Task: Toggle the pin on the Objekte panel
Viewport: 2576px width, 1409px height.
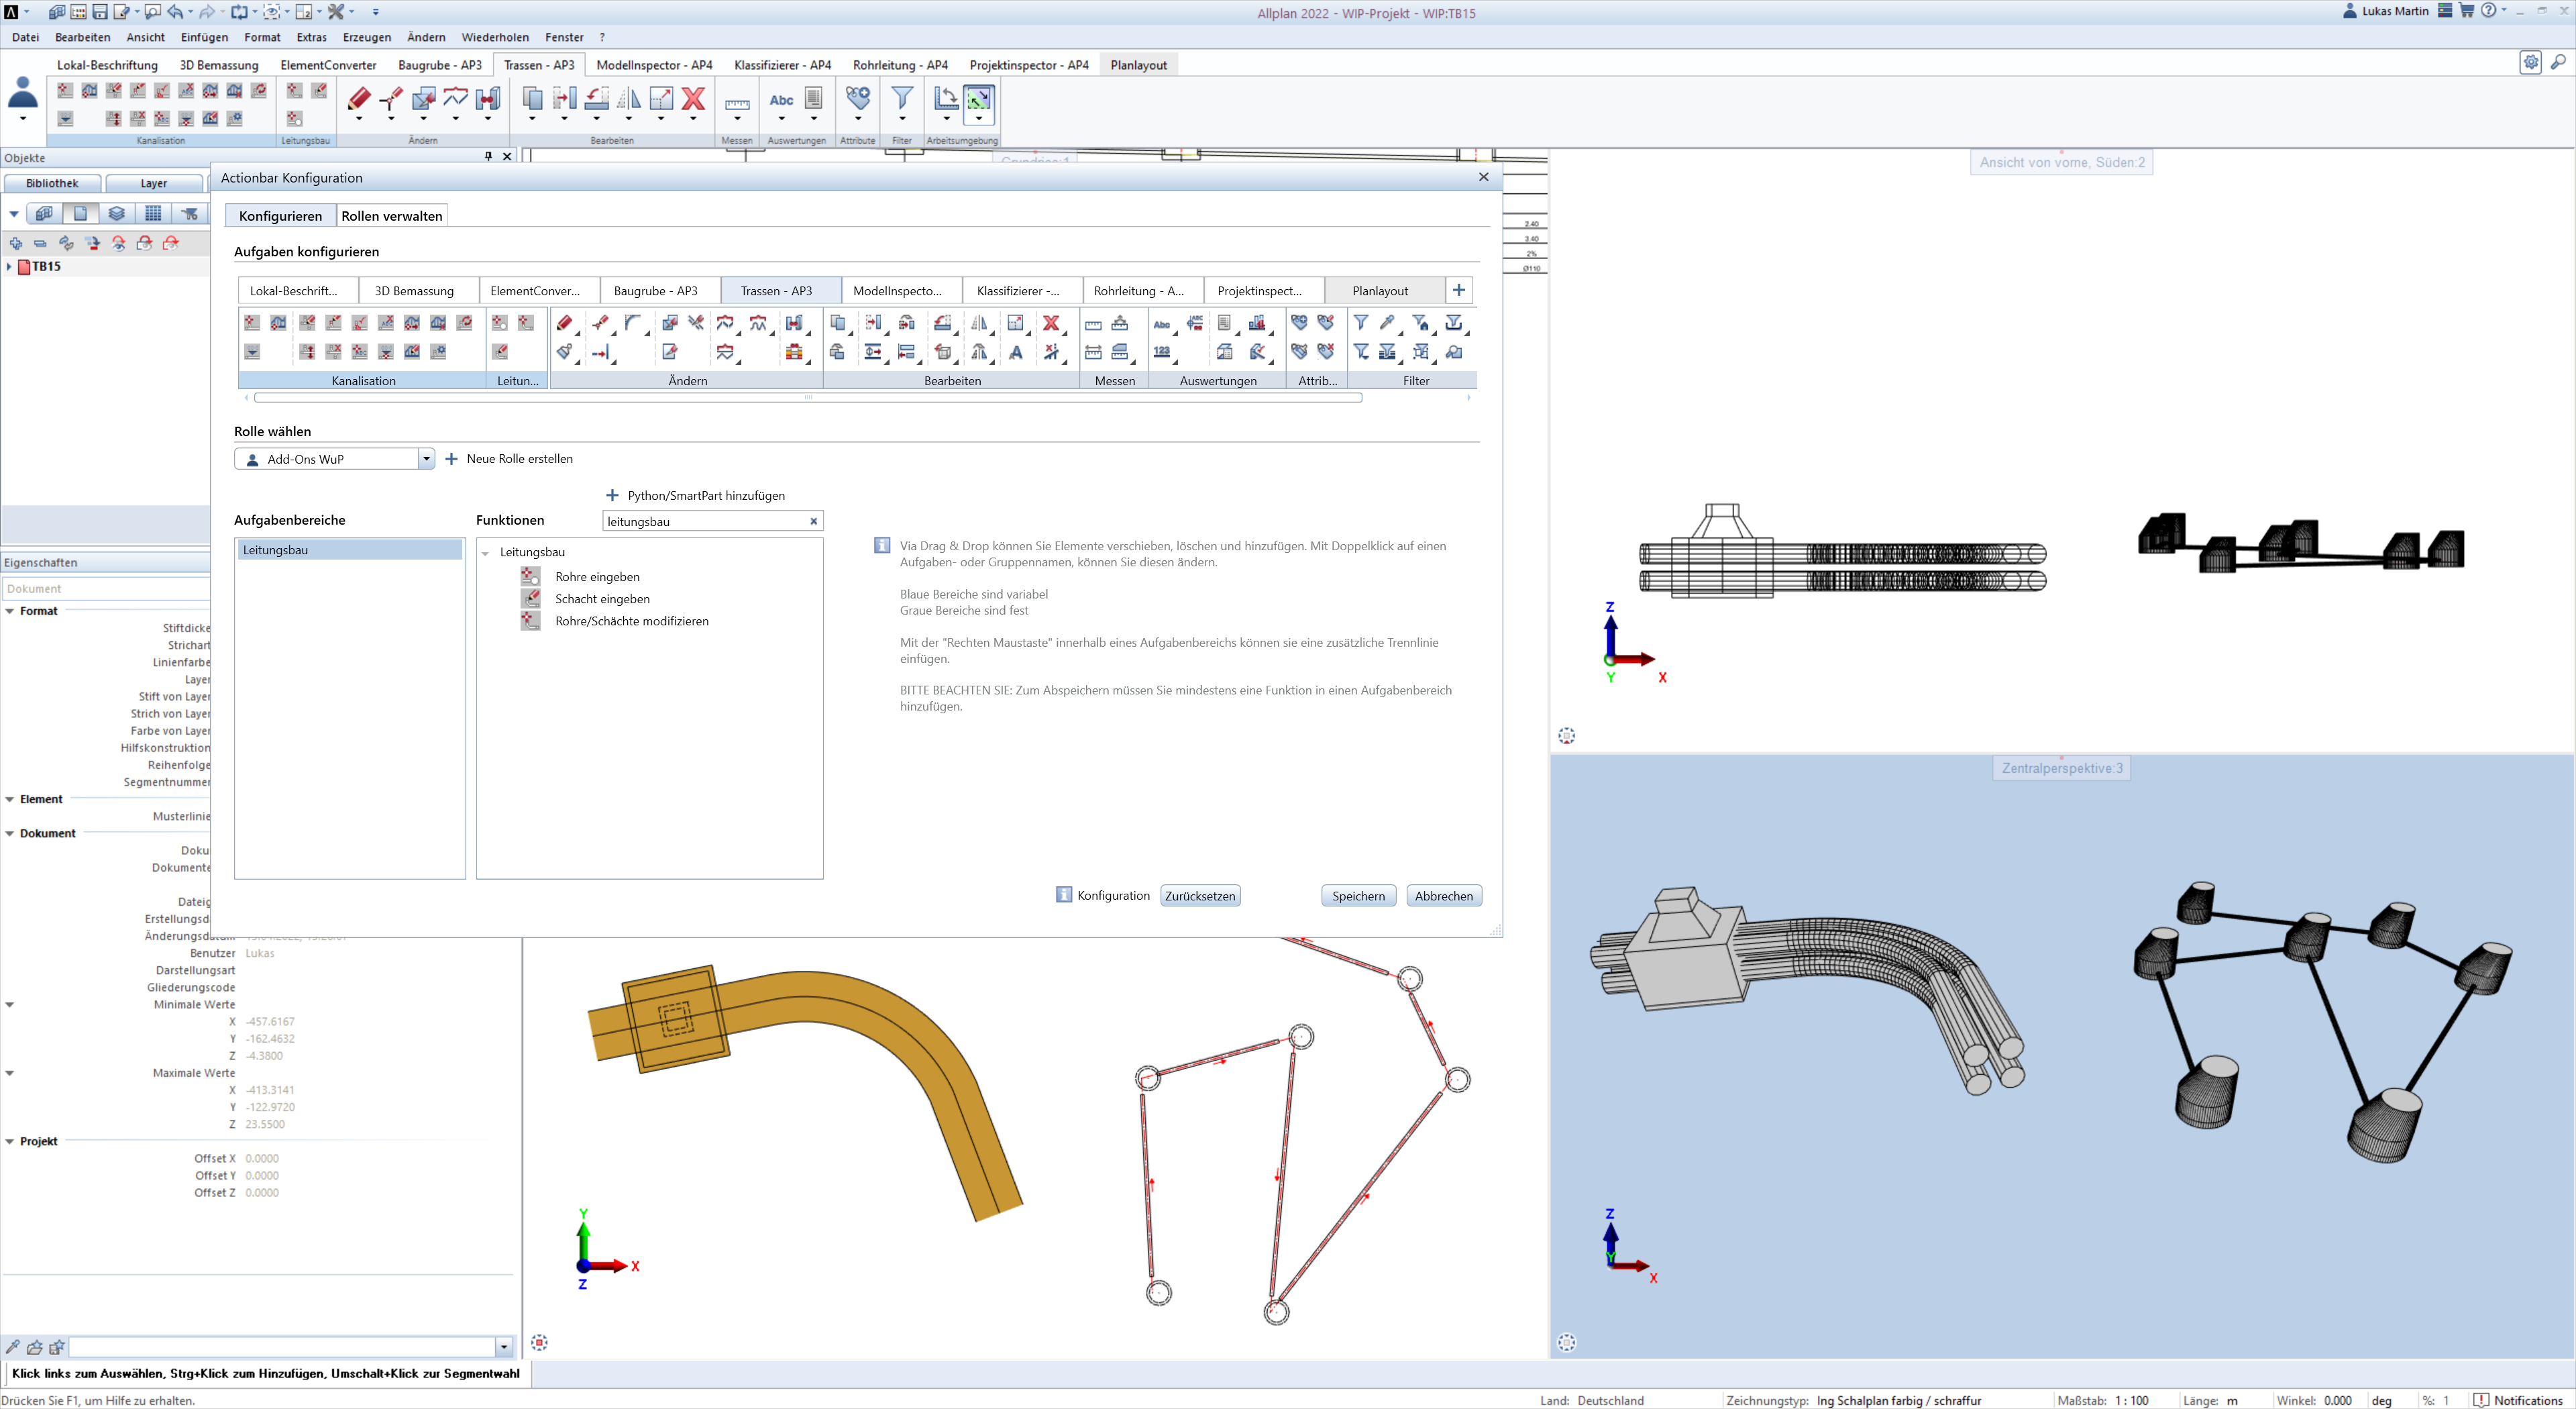Action: [489, 156]
